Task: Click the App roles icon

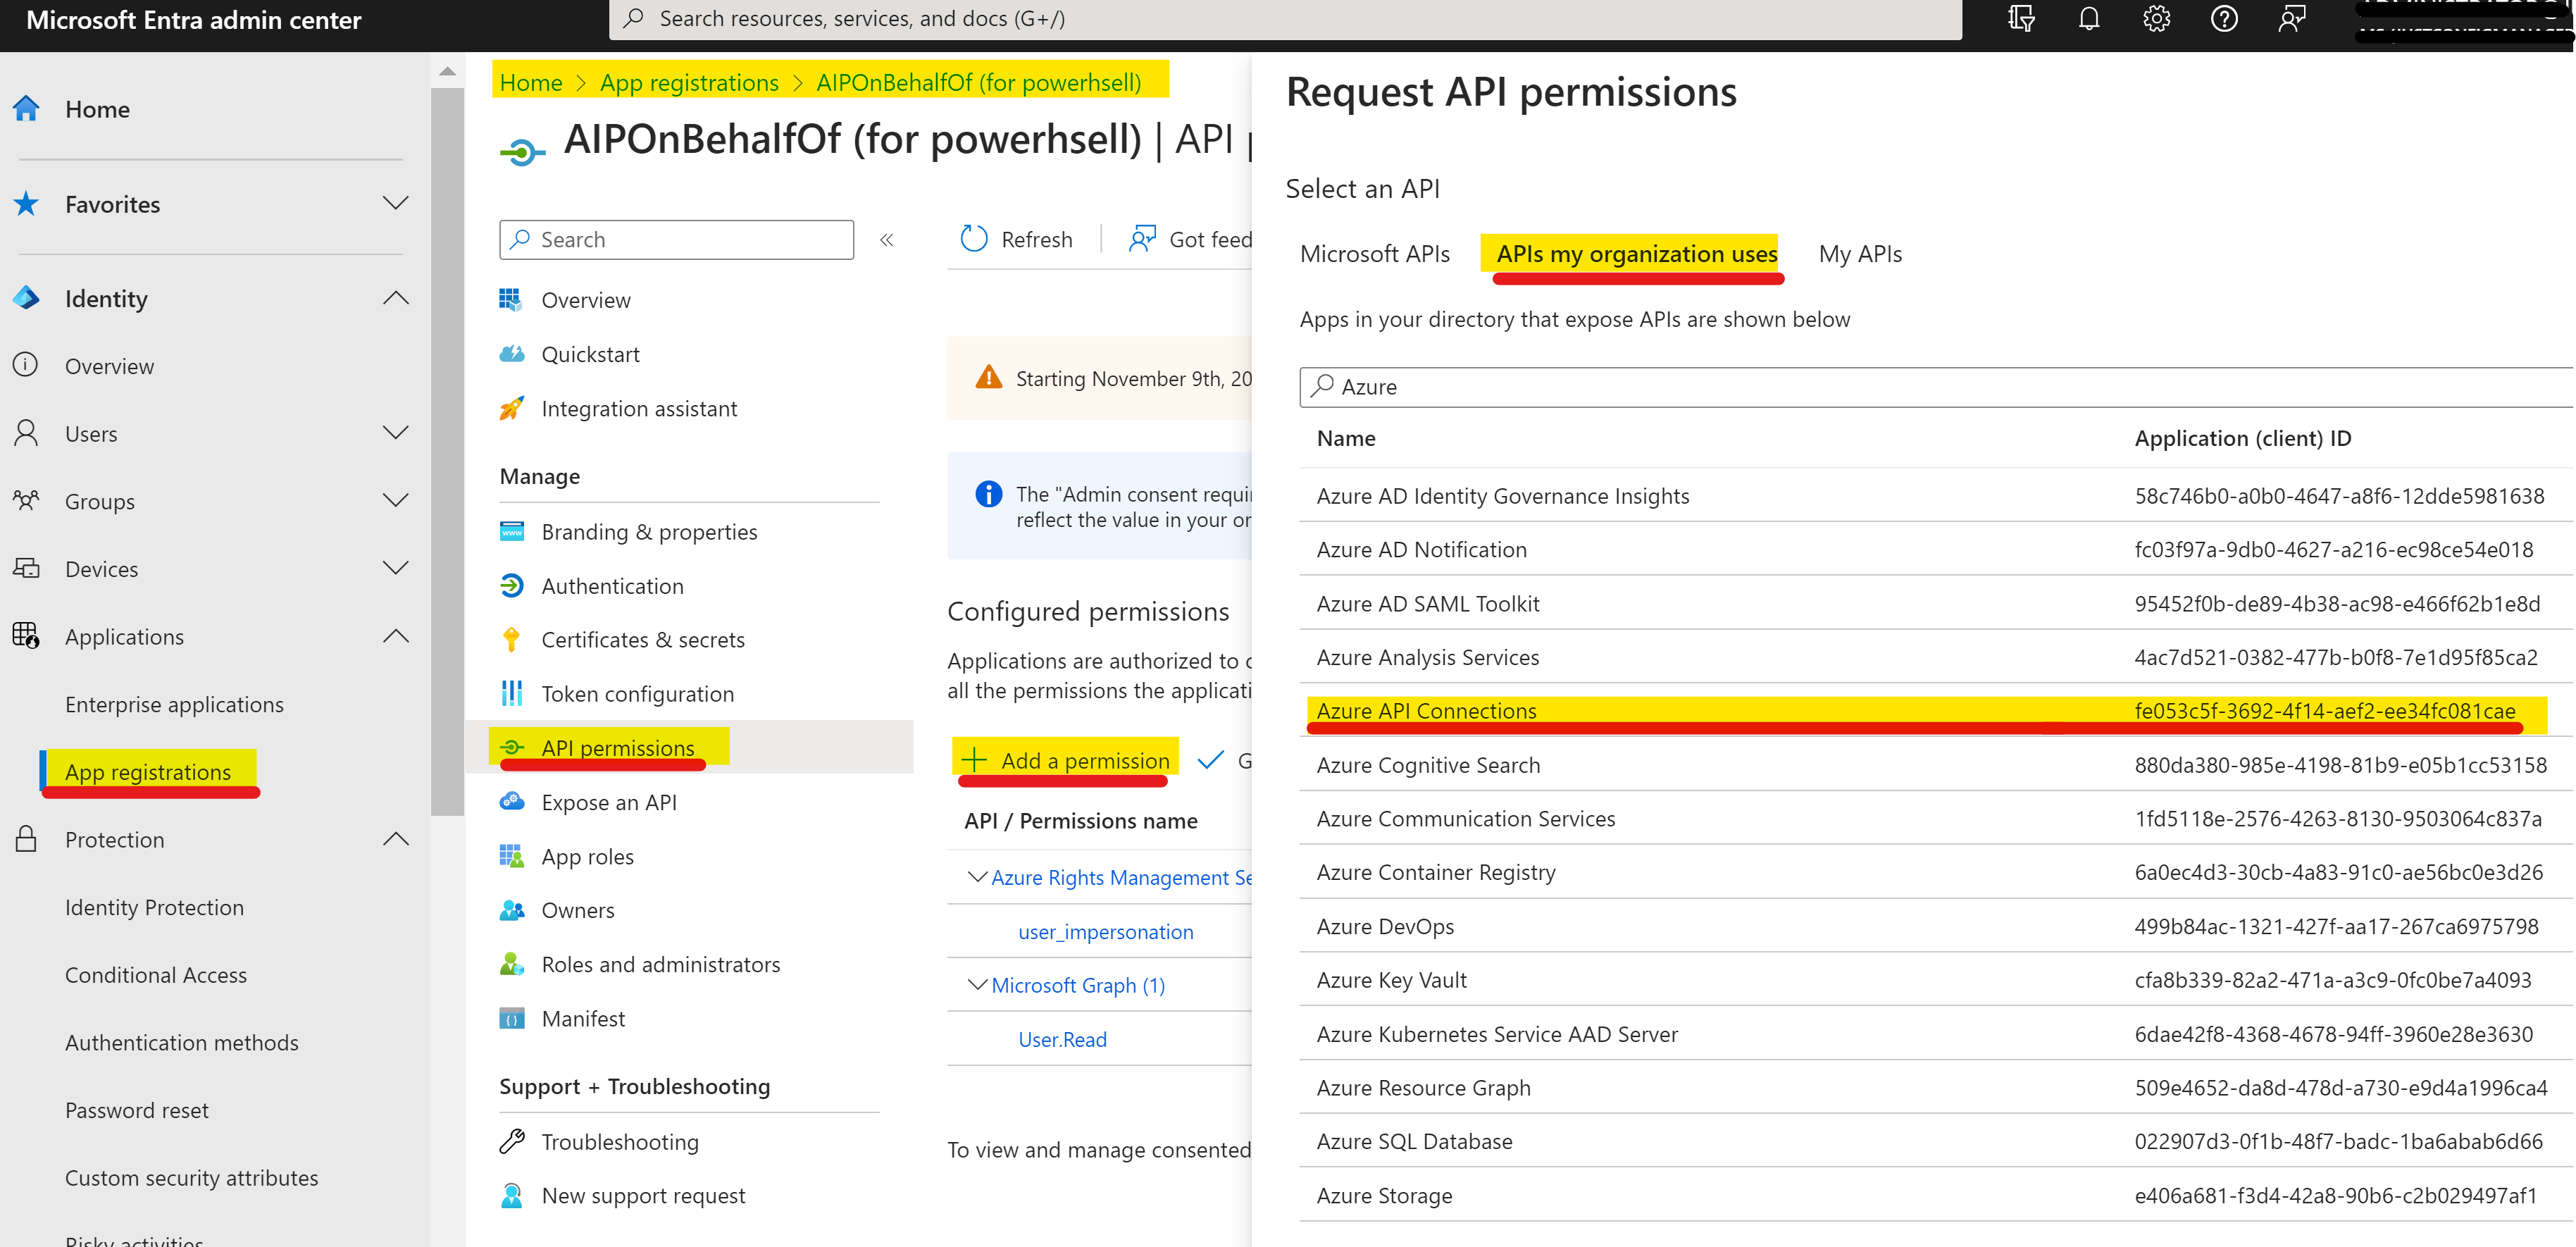Action: 512,856
